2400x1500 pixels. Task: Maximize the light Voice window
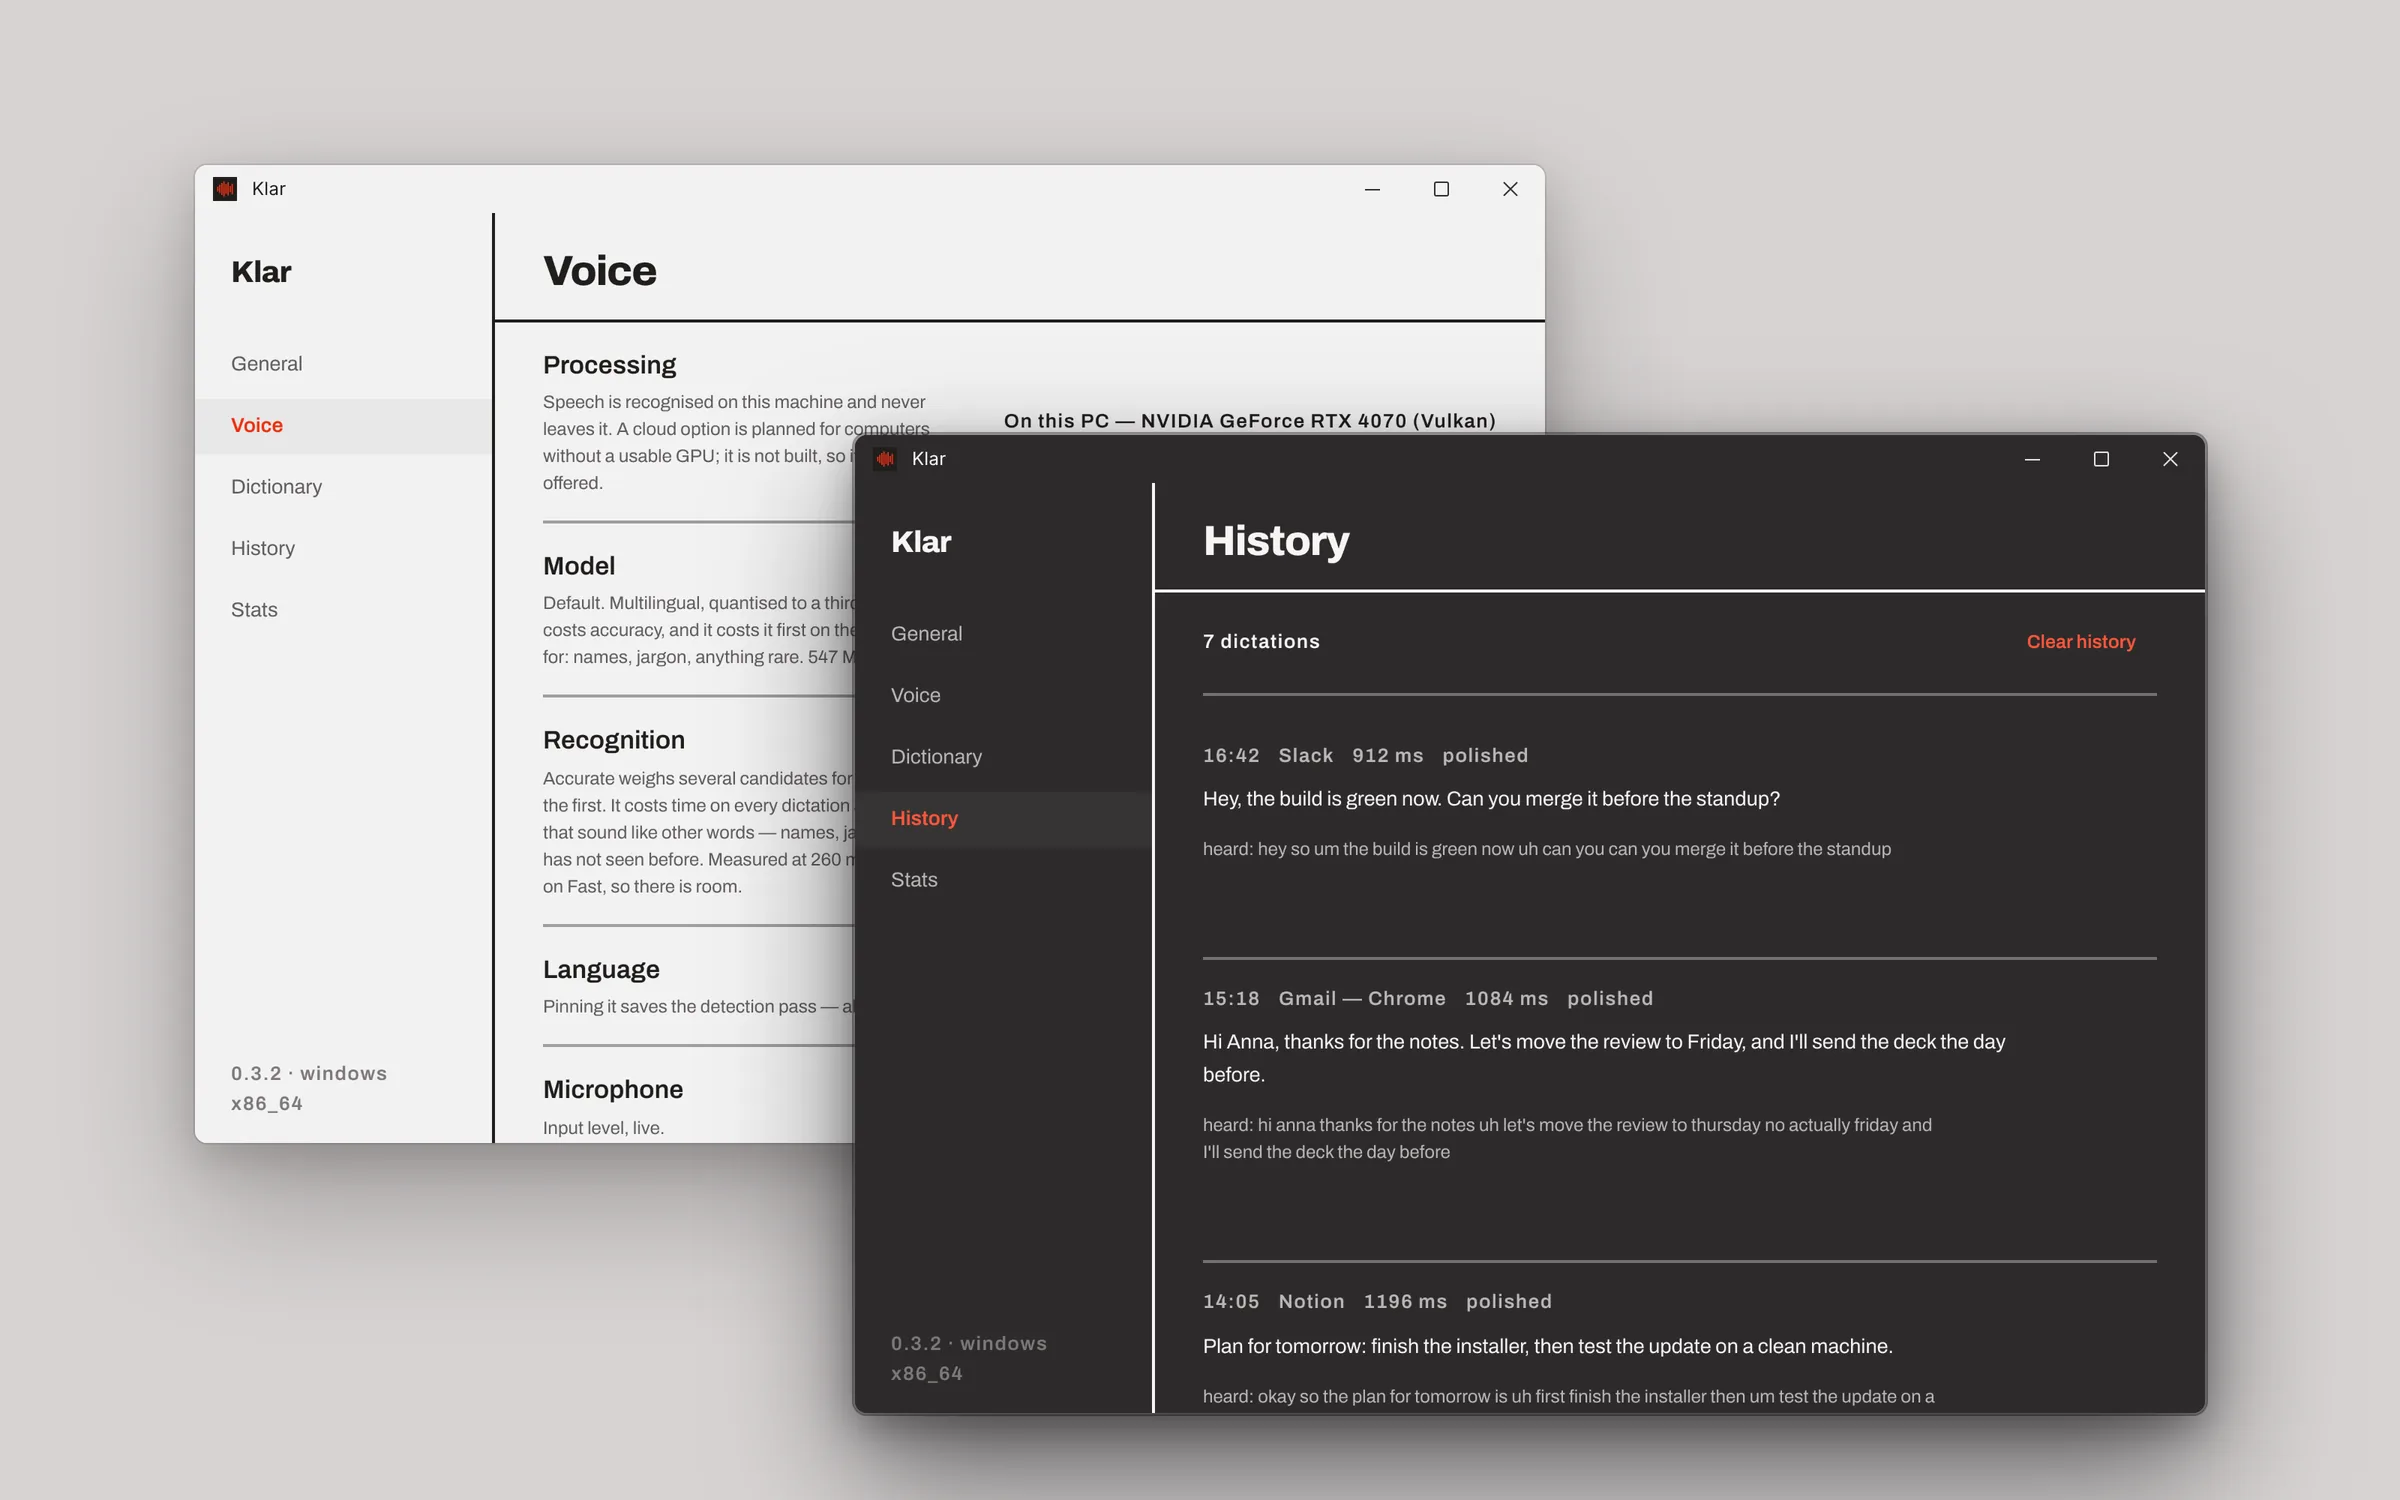tap(1441, 189)
